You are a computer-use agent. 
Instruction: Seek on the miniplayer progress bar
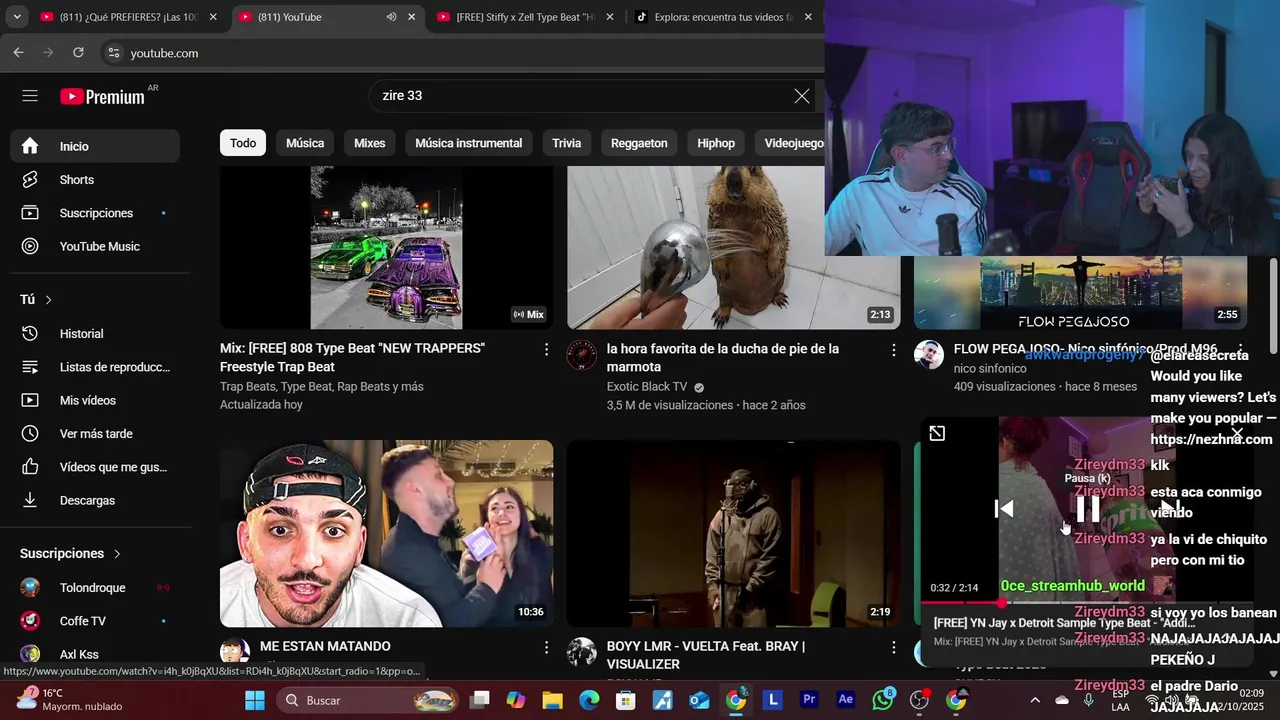(1086, 602)
